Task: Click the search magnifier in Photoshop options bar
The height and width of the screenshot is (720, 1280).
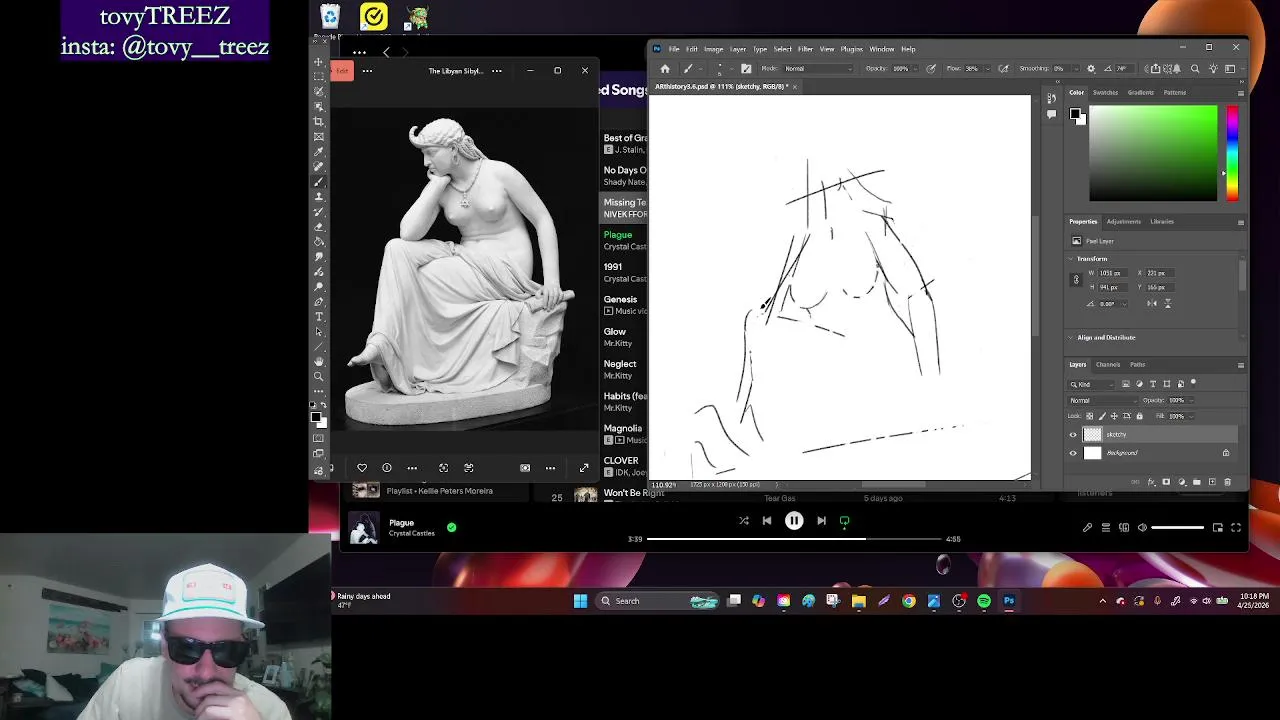Action: coord(1194,68)
